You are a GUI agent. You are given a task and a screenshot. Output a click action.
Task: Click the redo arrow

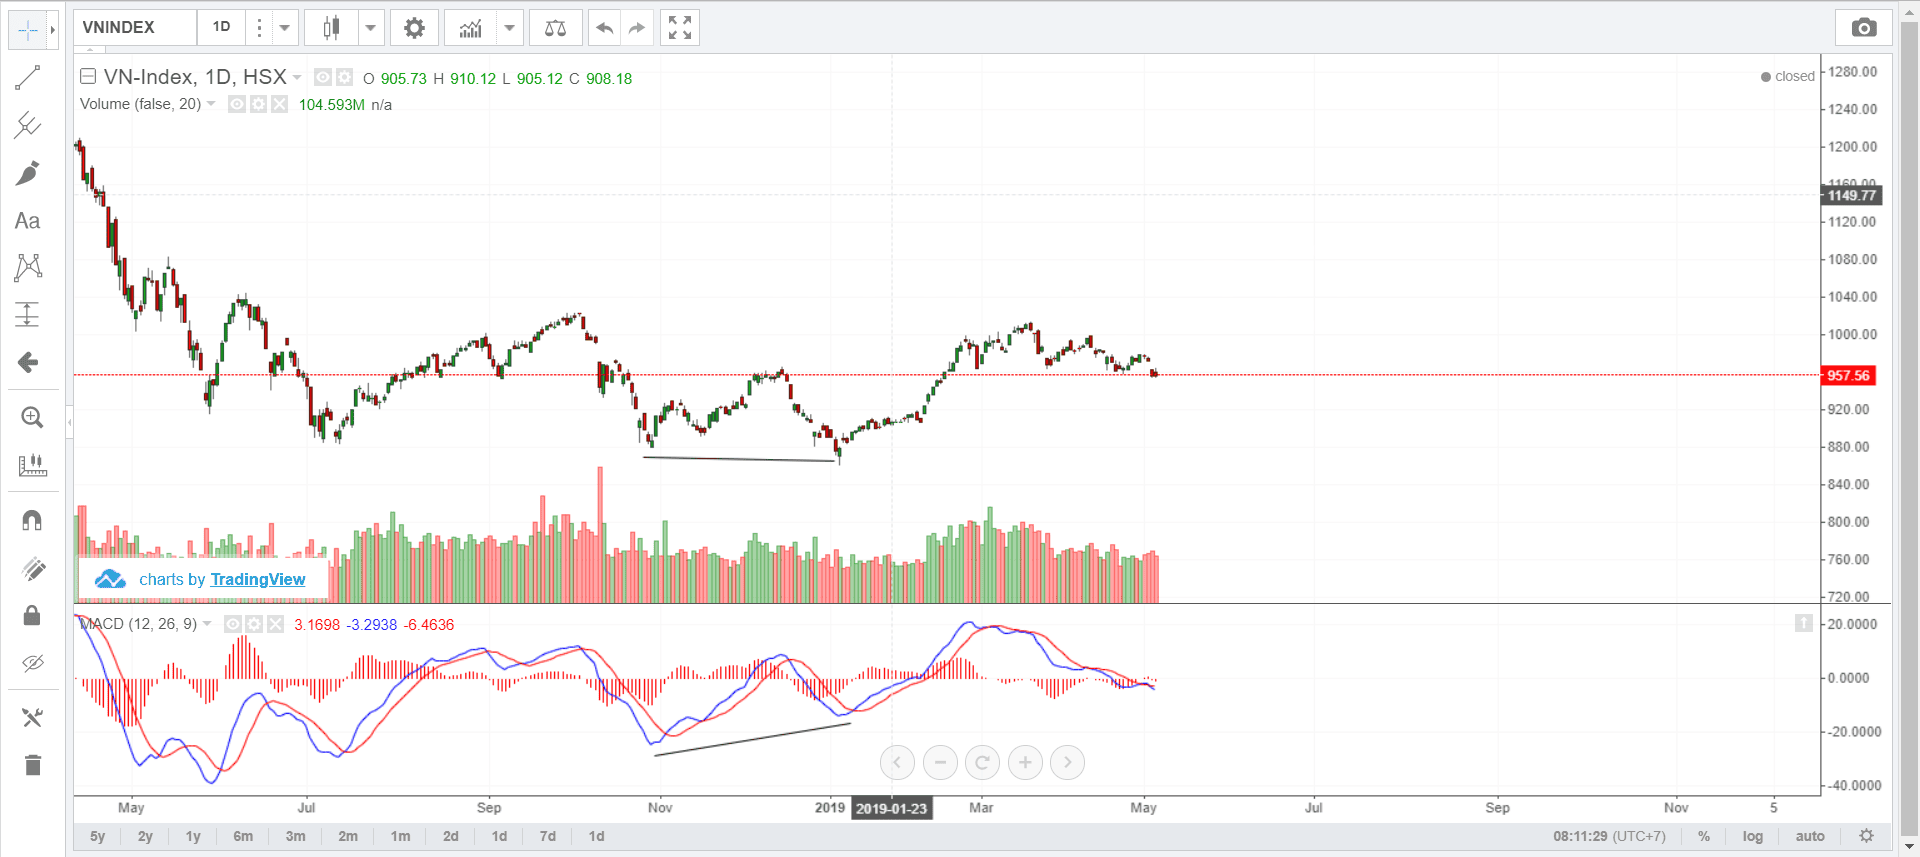click(636, 27)
